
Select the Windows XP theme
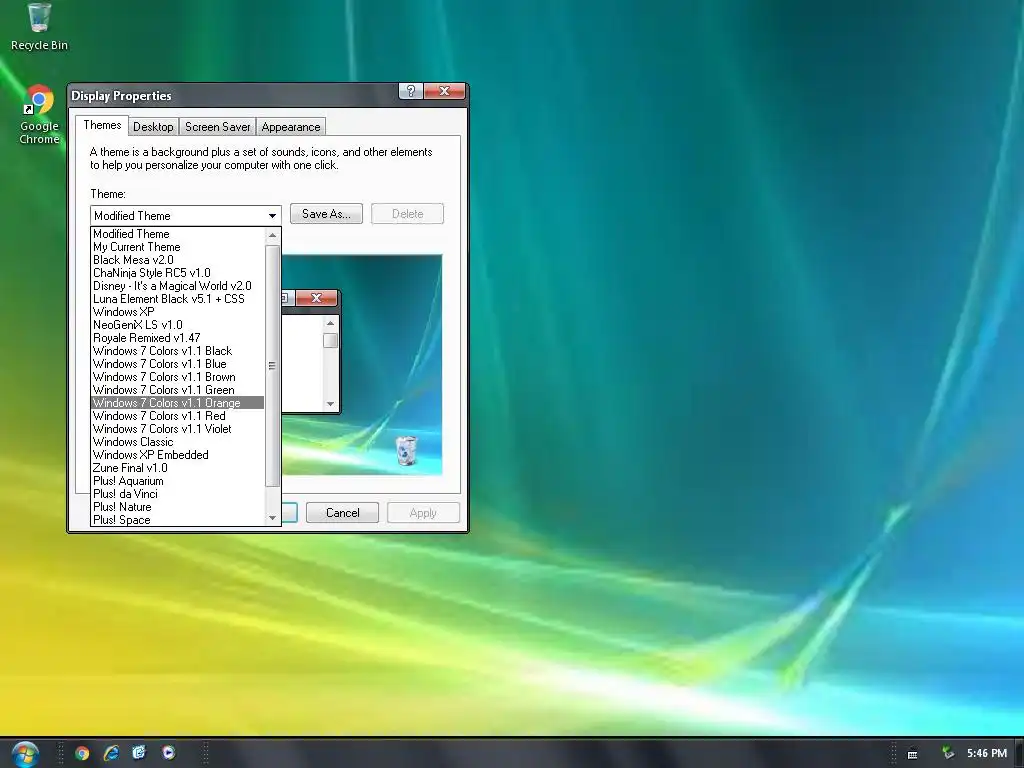point(178,312)
